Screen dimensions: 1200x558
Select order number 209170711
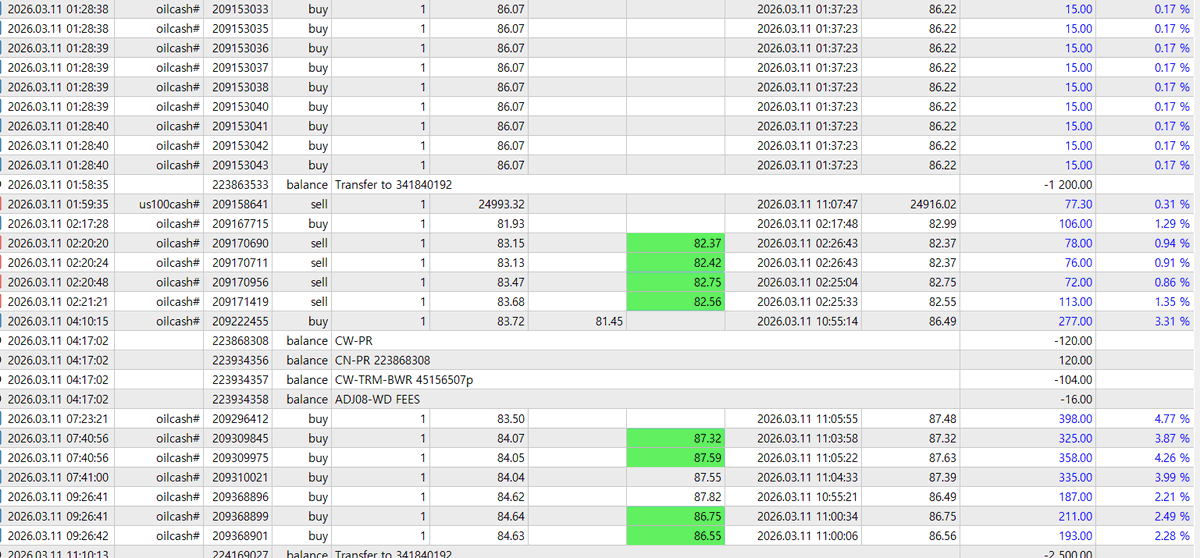240,263
